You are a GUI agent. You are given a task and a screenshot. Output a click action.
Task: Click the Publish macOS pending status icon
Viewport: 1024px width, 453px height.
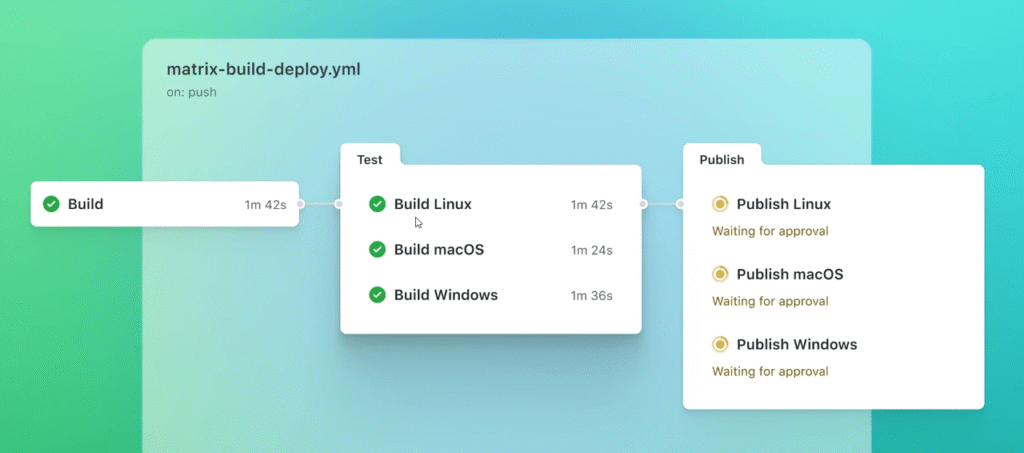coord(720,274)
